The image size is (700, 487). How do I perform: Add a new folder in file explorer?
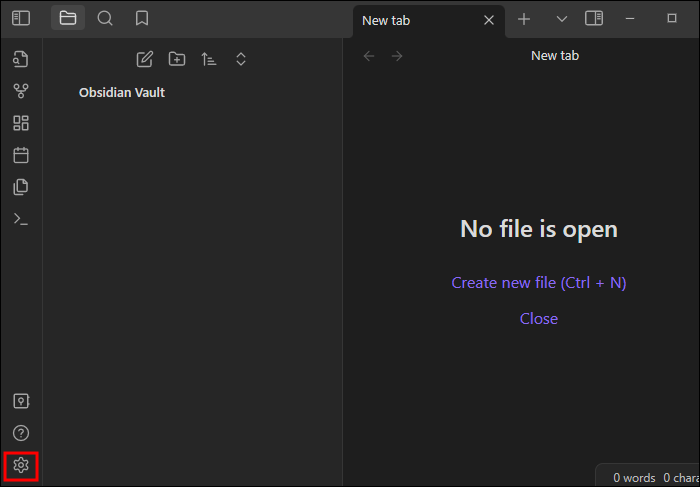(x=177, y=59)
